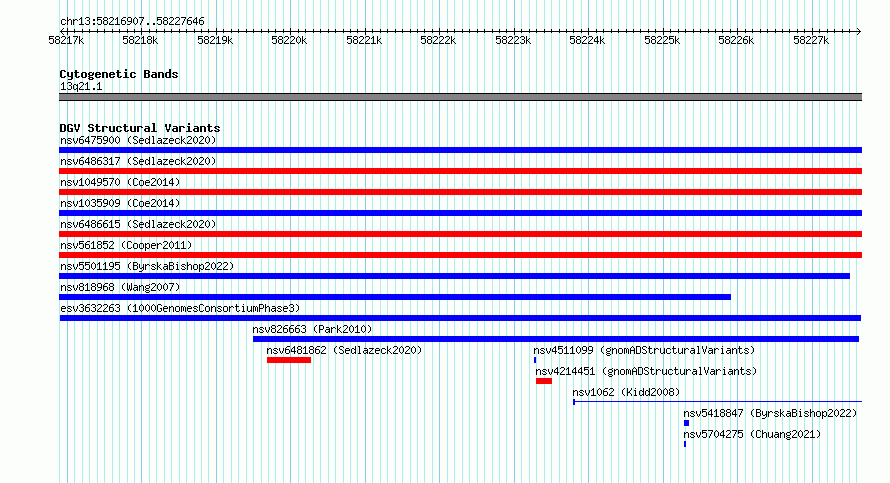The image size is (890, 483).
Task: Click the 58223k ruler tick label
Action: [513, 40]
